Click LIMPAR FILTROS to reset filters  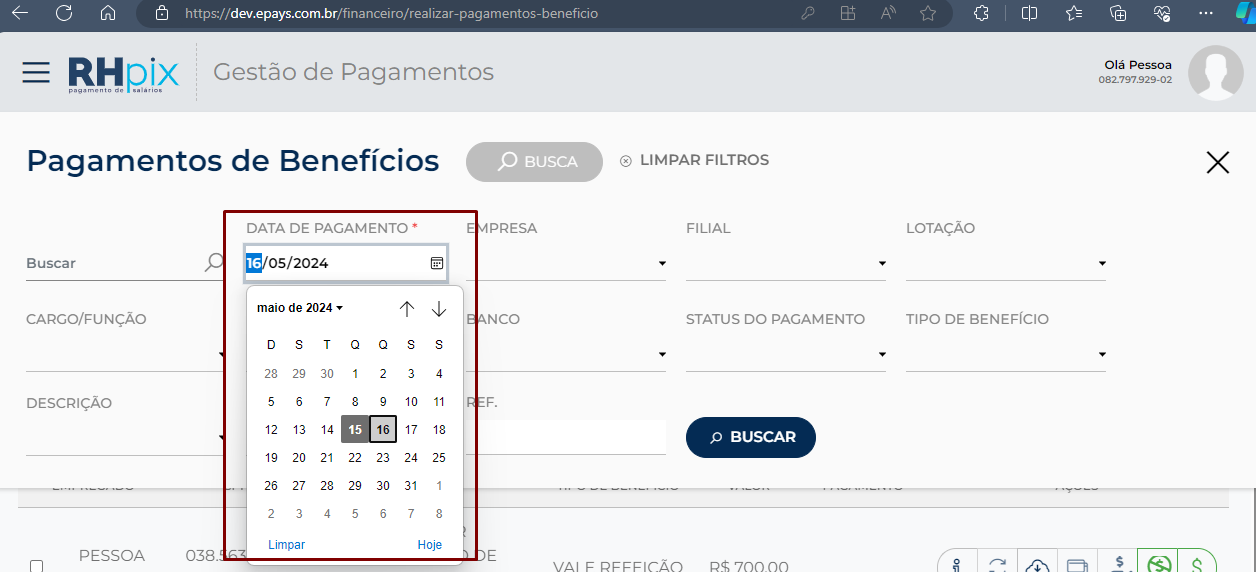tap(694, 160)
